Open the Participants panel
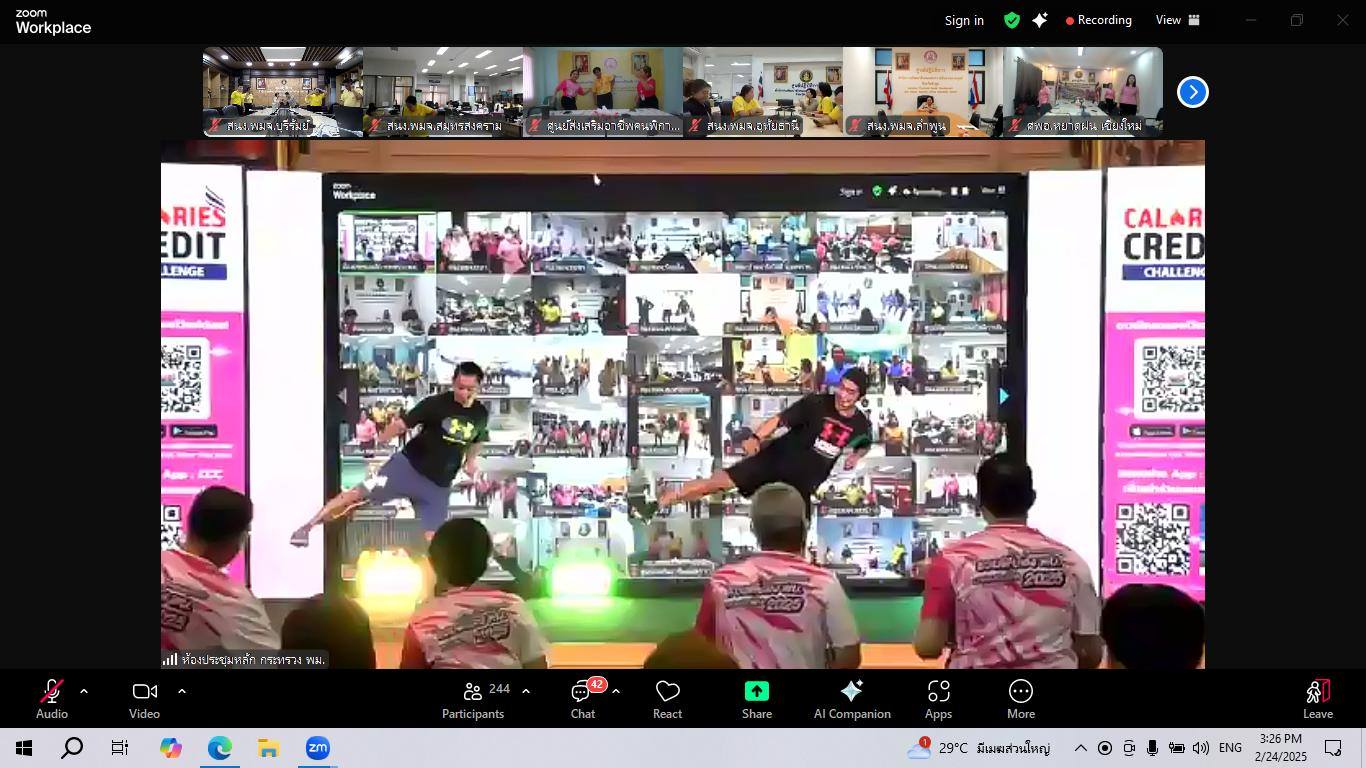The width and height of the screenshot is (1366, 768). click(473, 698)
